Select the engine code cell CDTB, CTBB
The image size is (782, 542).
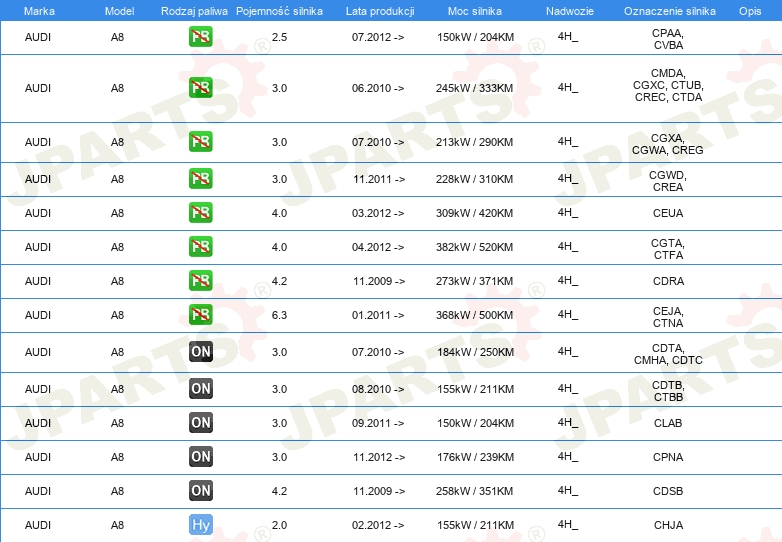[668, 391]
